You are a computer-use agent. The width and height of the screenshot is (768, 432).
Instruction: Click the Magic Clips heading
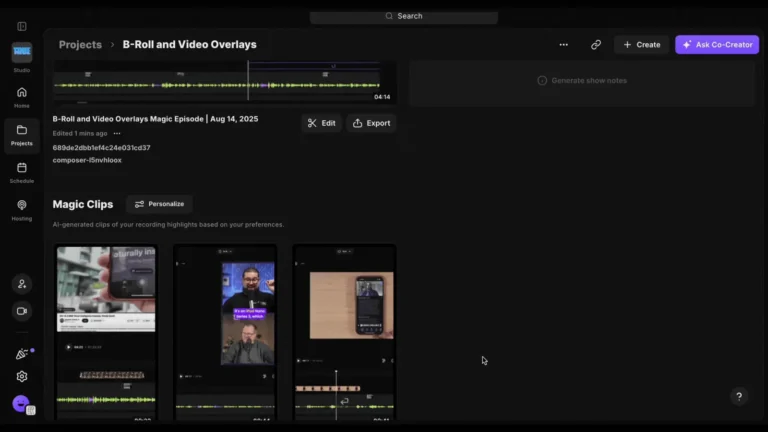point(83,204)
